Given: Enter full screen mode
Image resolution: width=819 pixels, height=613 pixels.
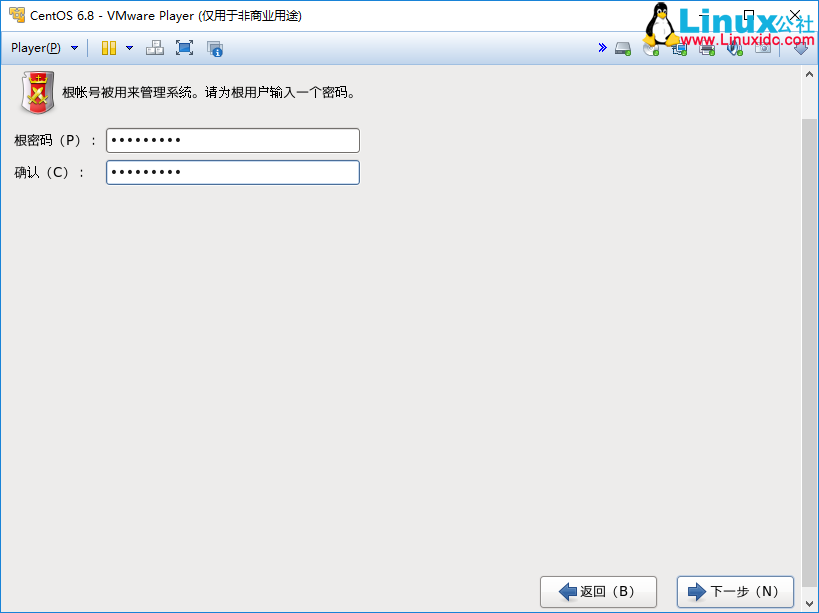Looking at the screenshot, I should (184, 48).
